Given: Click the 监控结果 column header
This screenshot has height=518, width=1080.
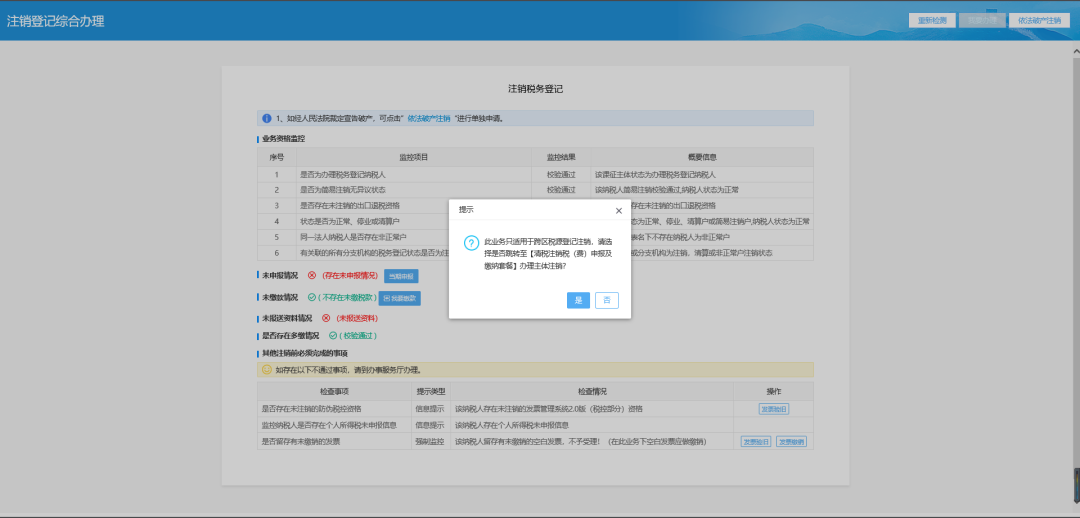Looking at the screenshot, I should [561, 157].
